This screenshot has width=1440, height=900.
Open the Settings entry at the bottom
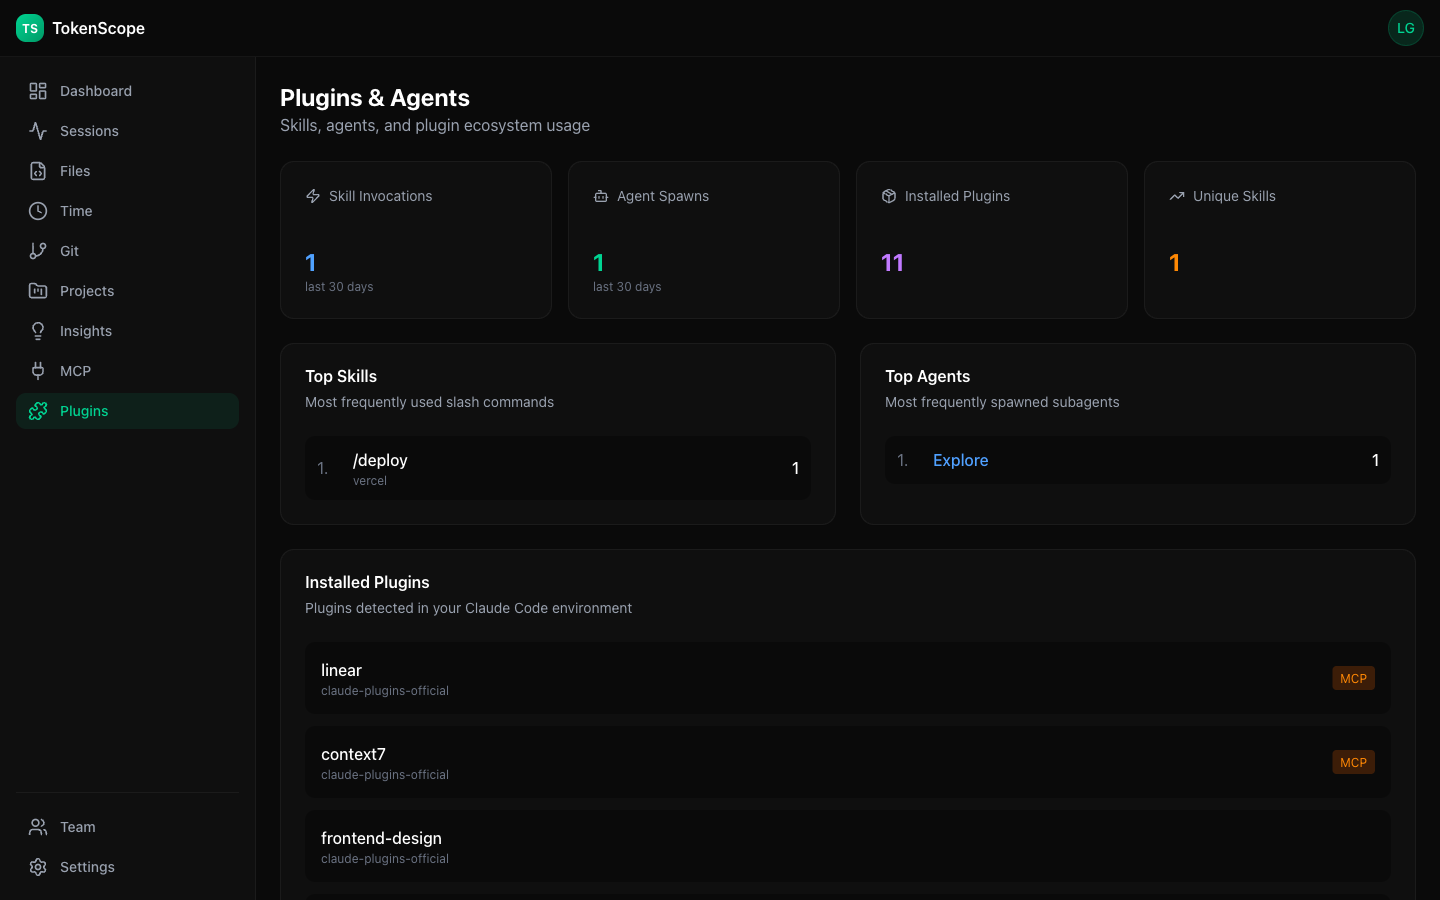(x=87, y=866)
